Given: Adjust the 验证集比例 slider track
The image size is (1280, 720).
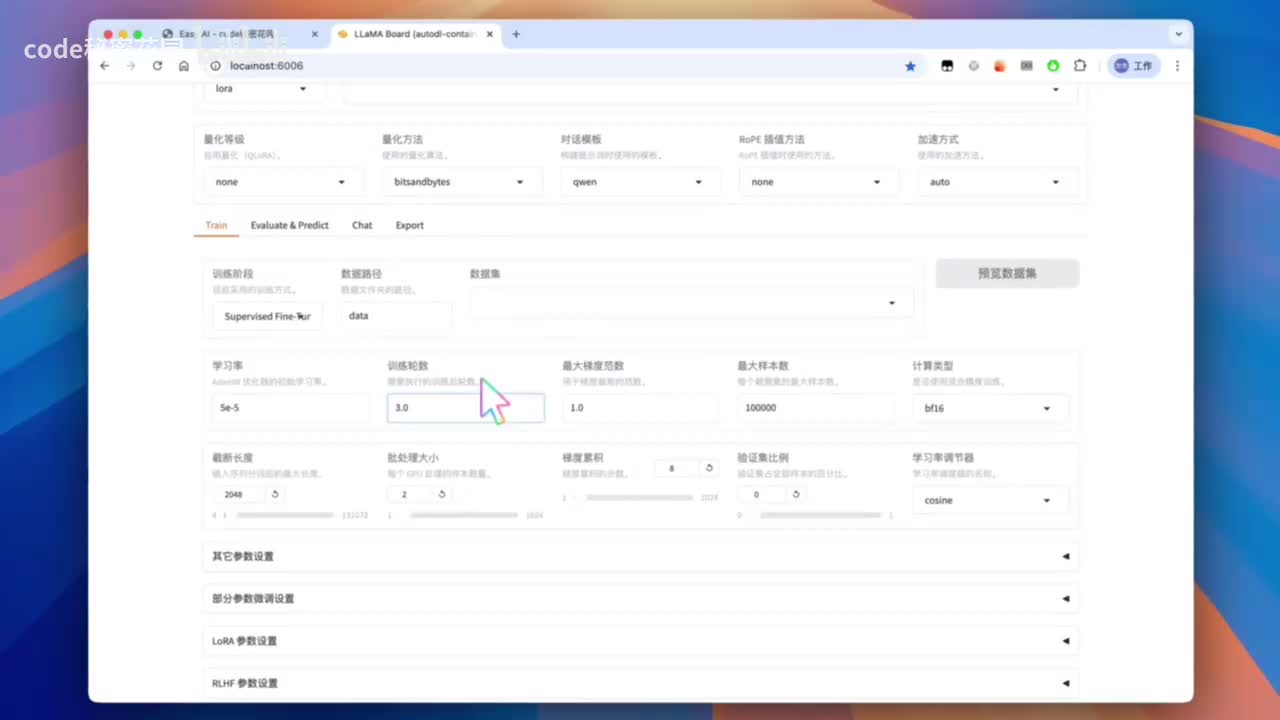Looking at the screenshot, I should tap(821, 515).
